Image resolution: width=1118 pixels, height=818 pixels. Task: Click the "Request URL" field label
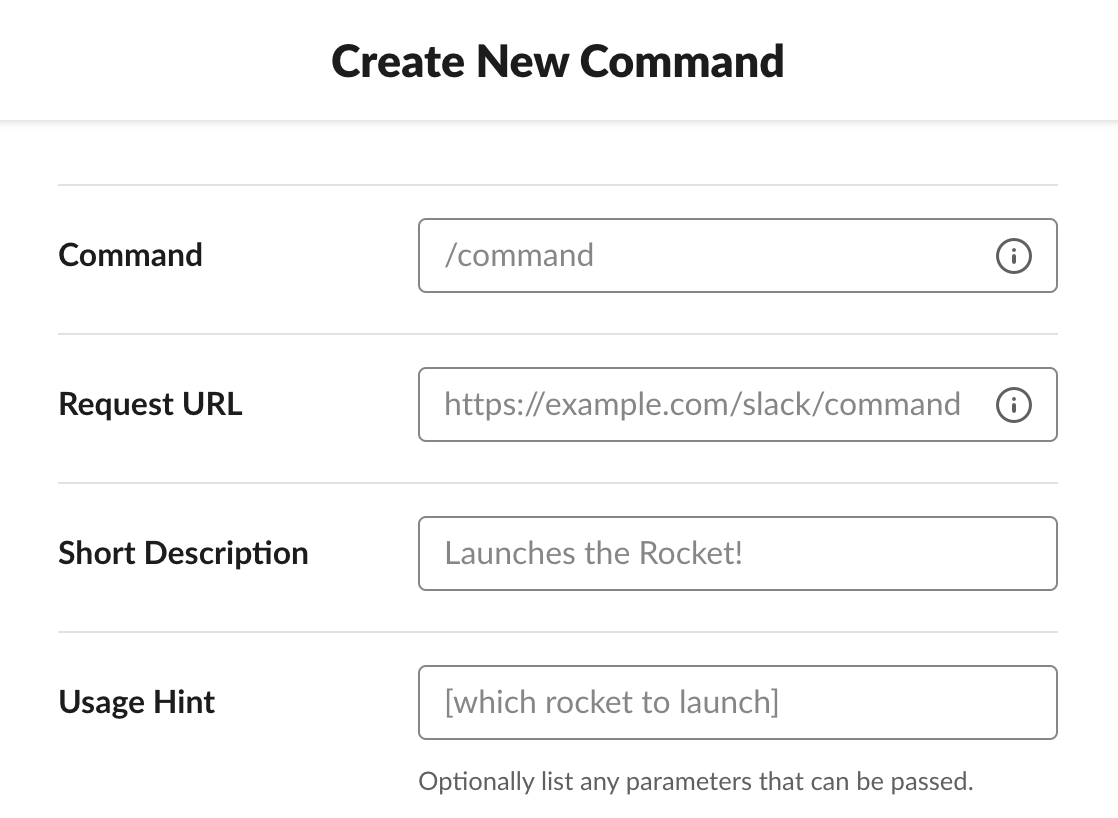tap(150, 404)
